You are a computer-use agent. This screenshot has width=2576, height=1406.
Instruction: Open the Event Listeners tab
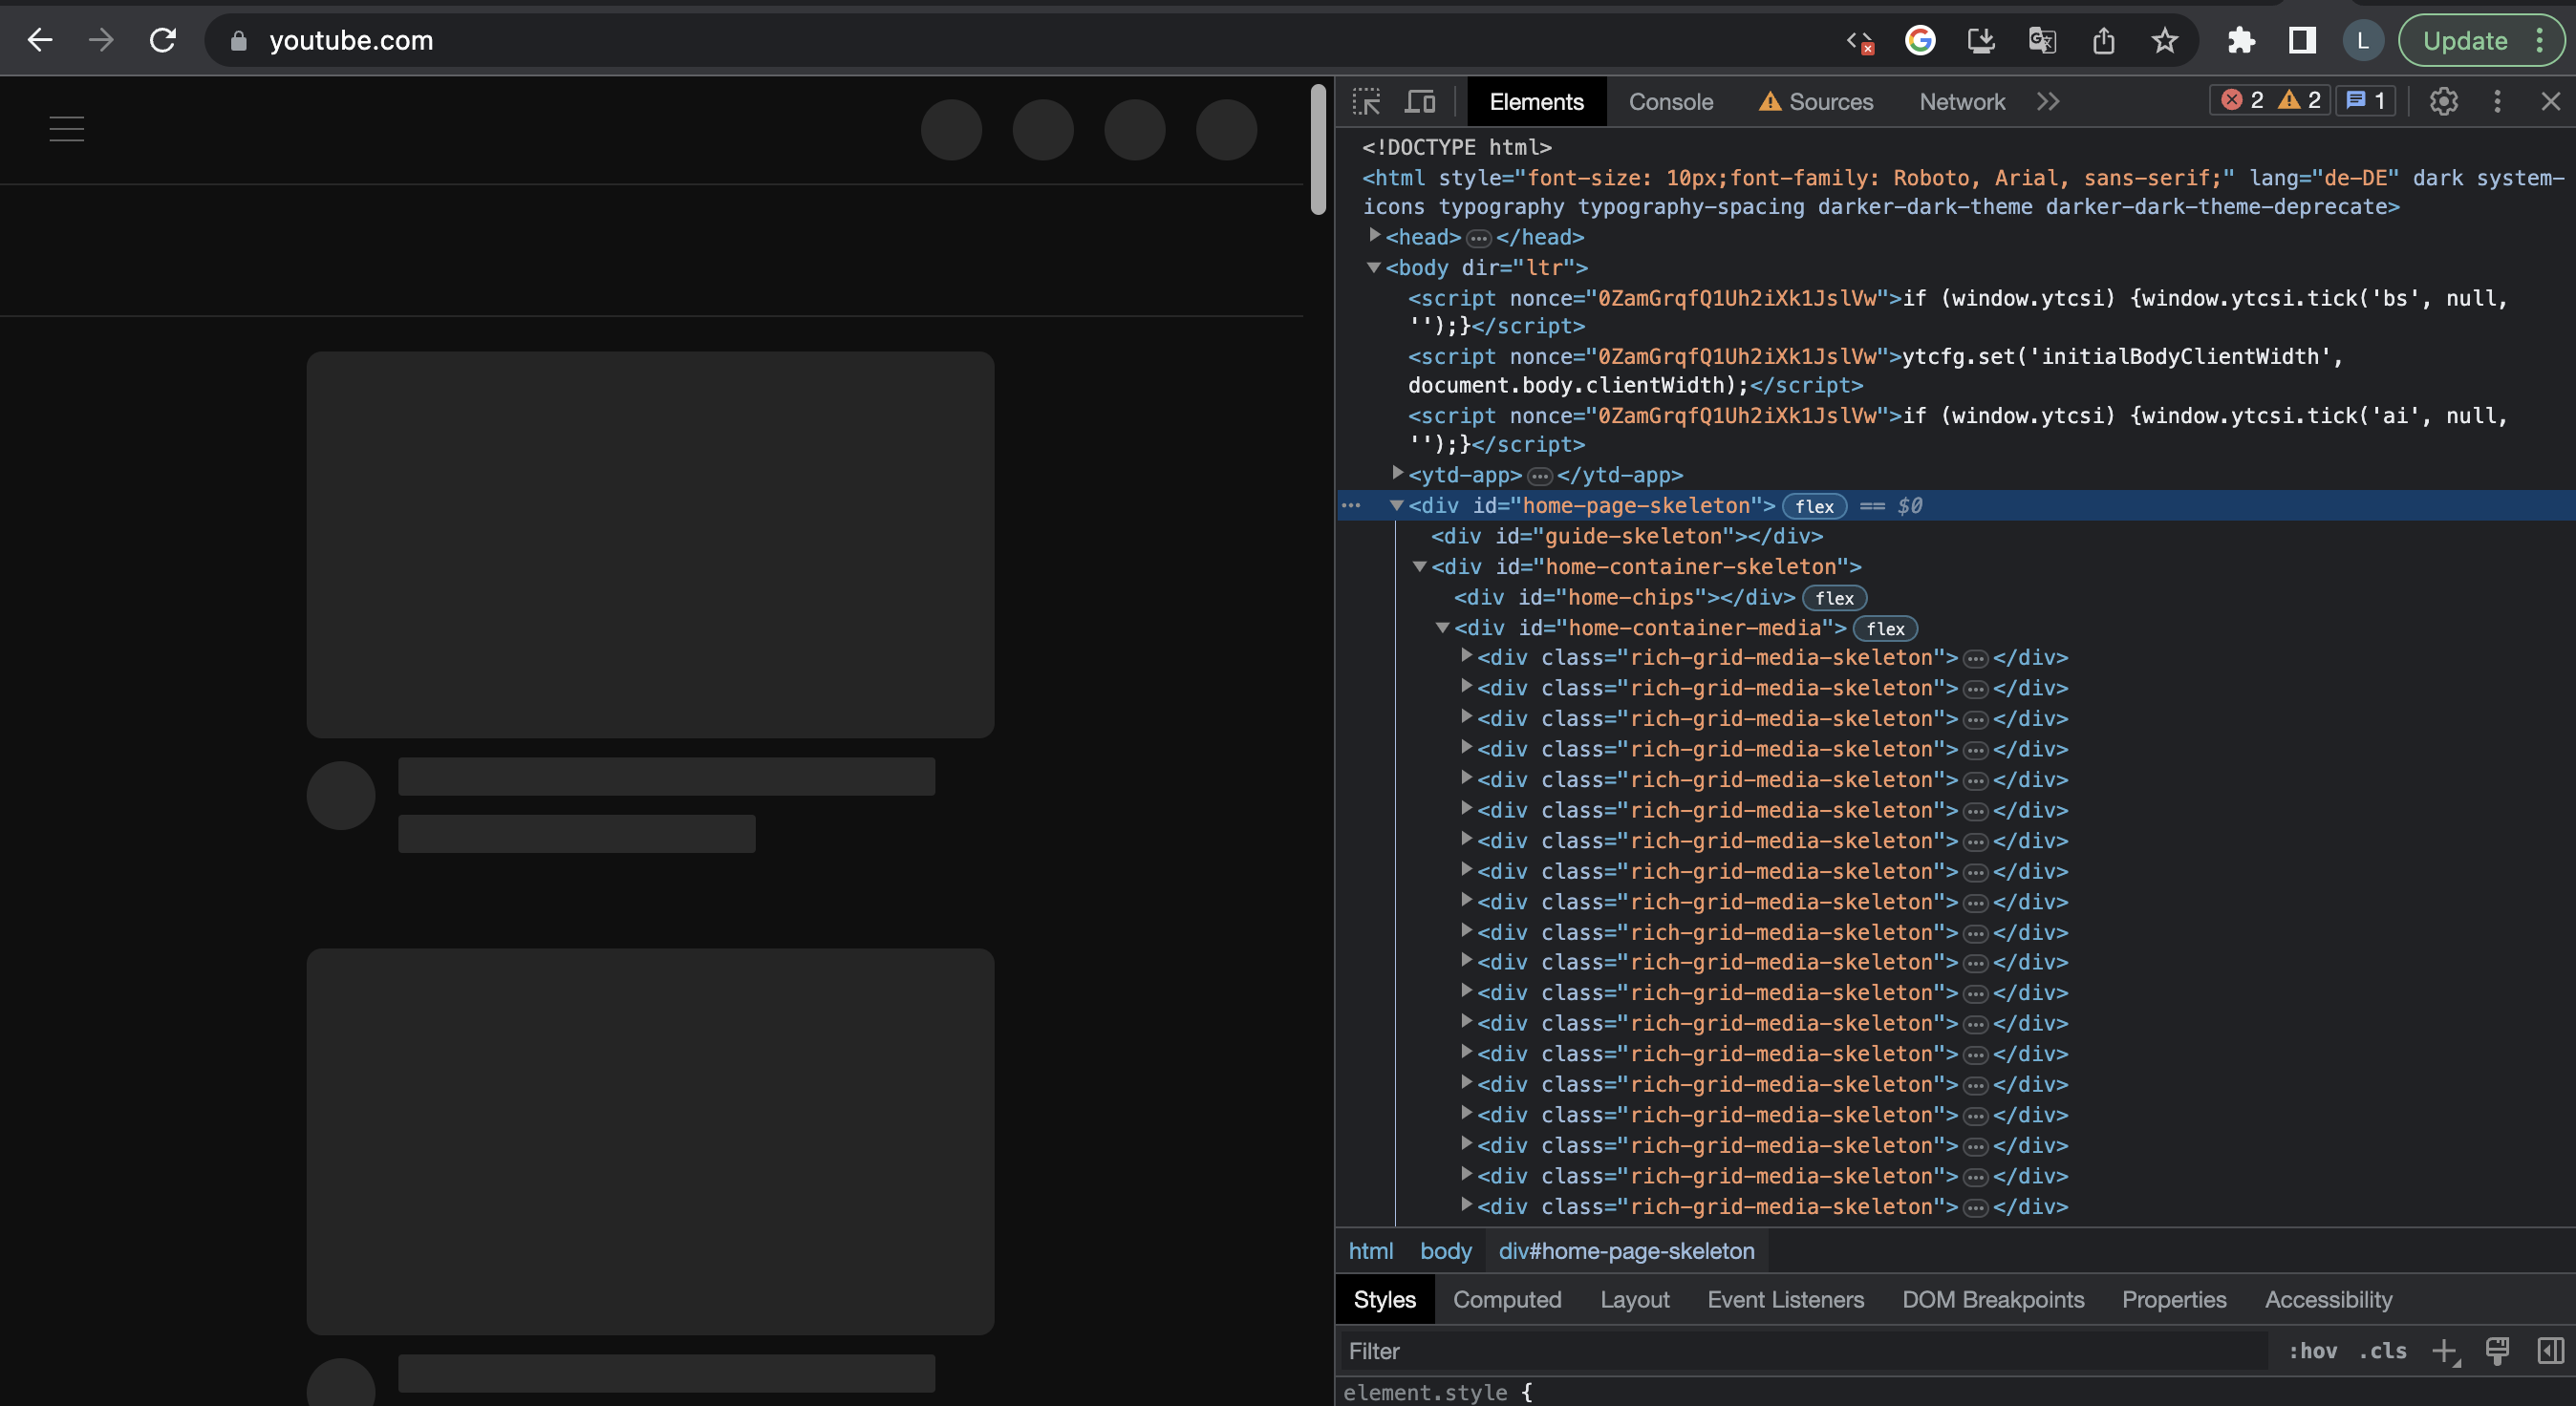pyautogui.click(x=1785, y=1299)
